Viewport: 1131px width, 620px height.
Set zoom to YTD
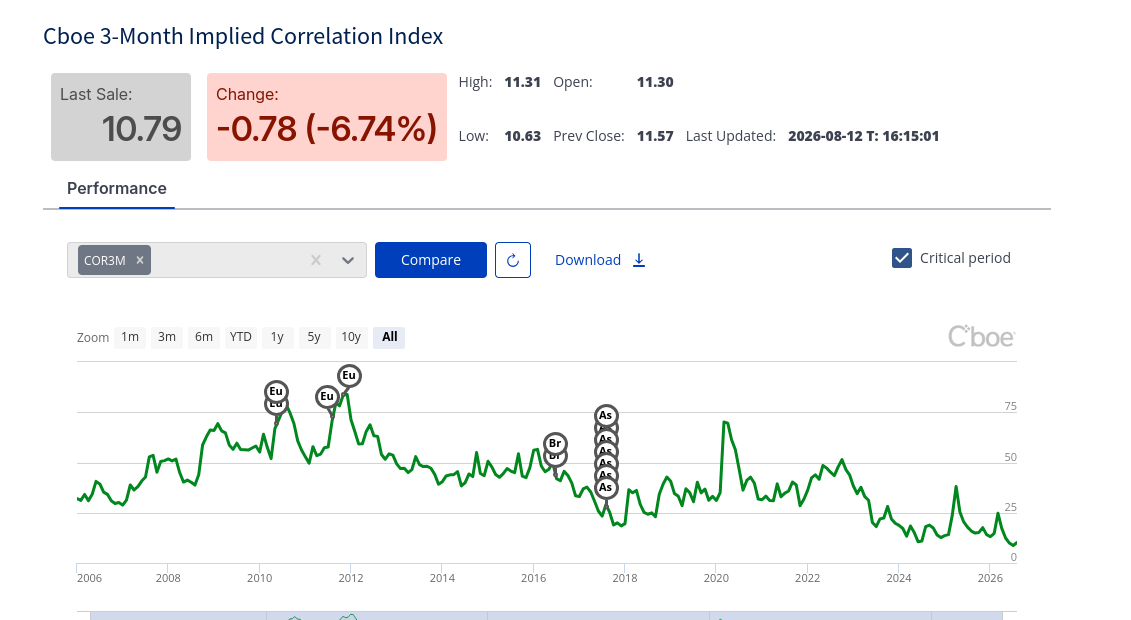coord(240,337)
